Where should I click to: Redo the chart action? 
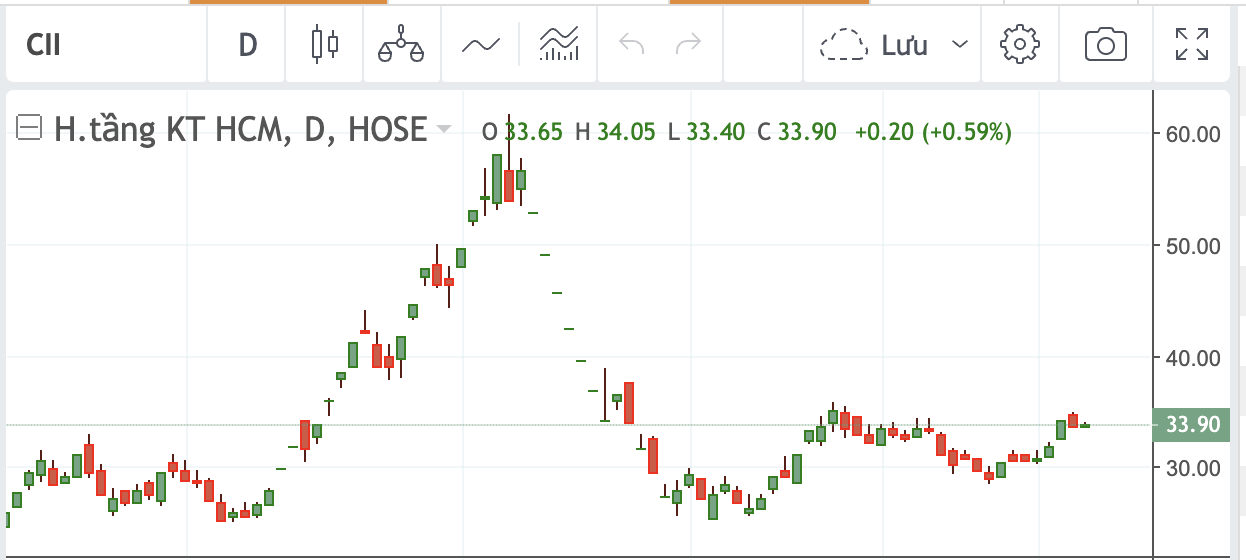coord(688,45)
